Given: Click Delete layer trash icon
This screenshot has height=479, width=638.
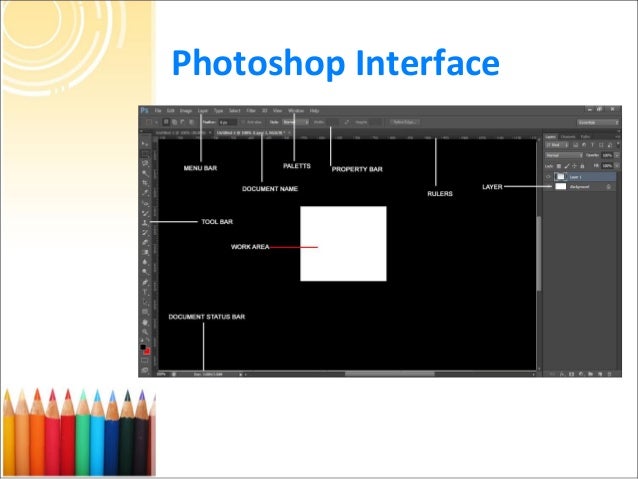Looking at the screenshot, I should (x=610, y=374).
